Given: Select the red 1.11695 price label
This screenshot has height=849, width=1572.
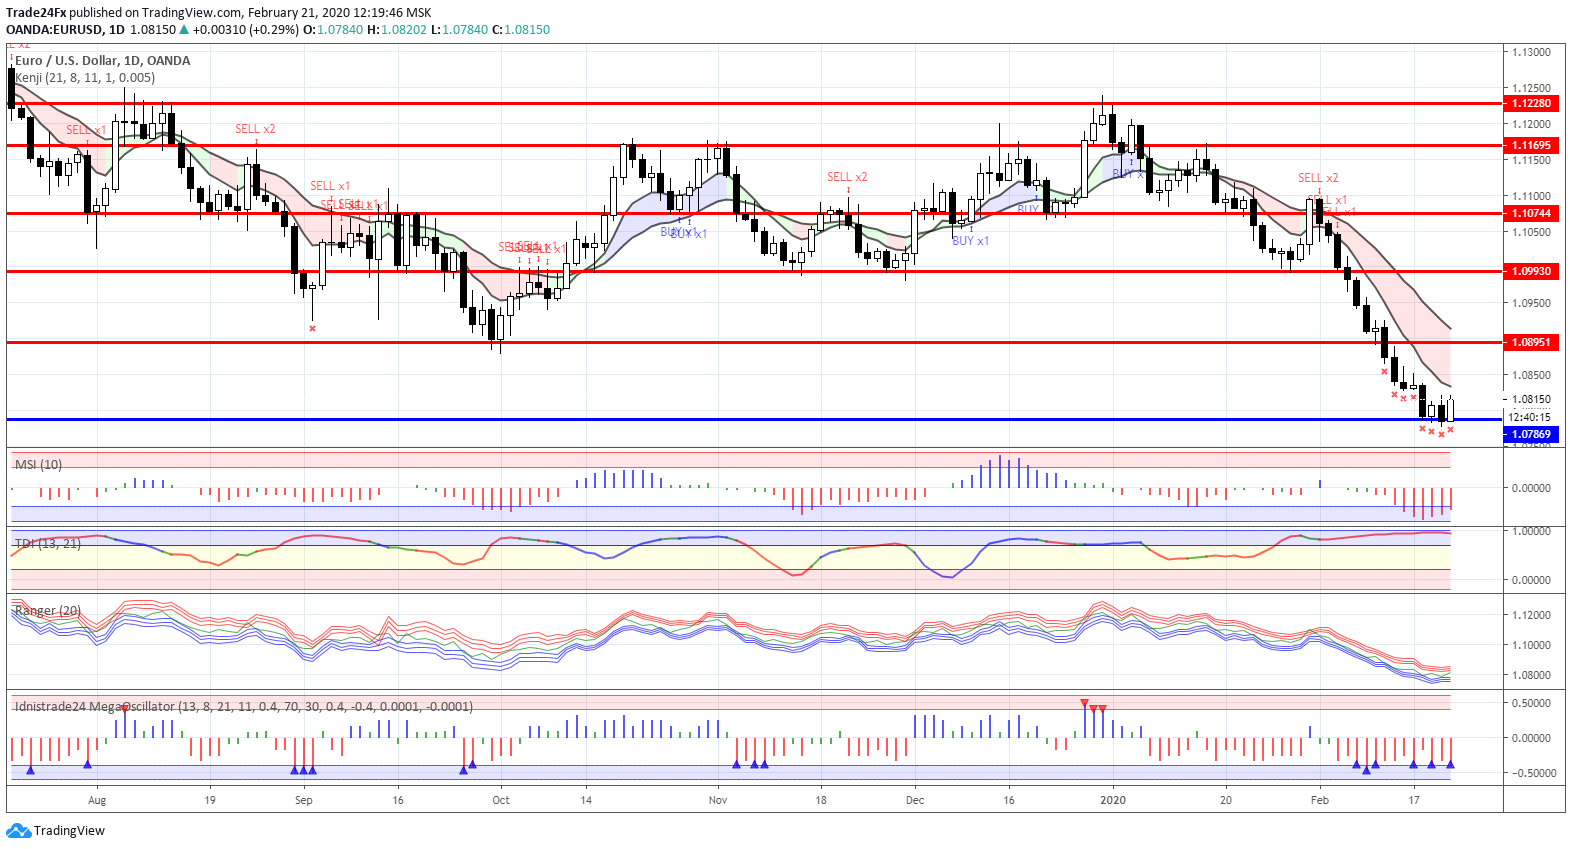Looking at the screenshot, I should click(1530, 145).
